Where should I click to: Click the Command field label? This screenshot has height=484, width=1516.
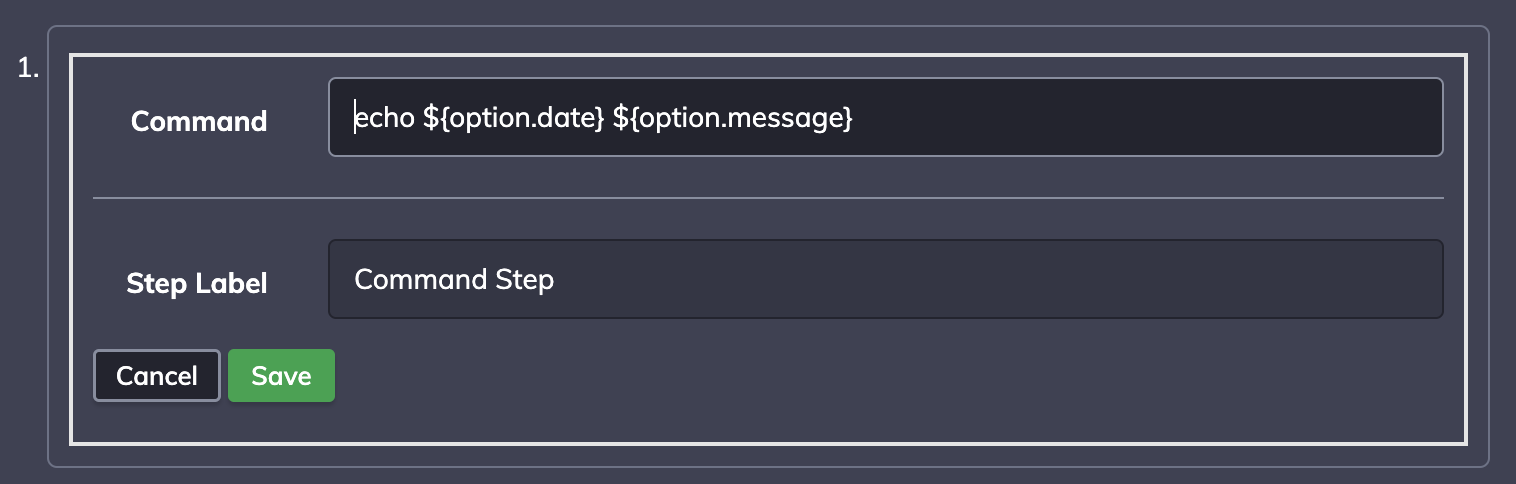(199, 121)
